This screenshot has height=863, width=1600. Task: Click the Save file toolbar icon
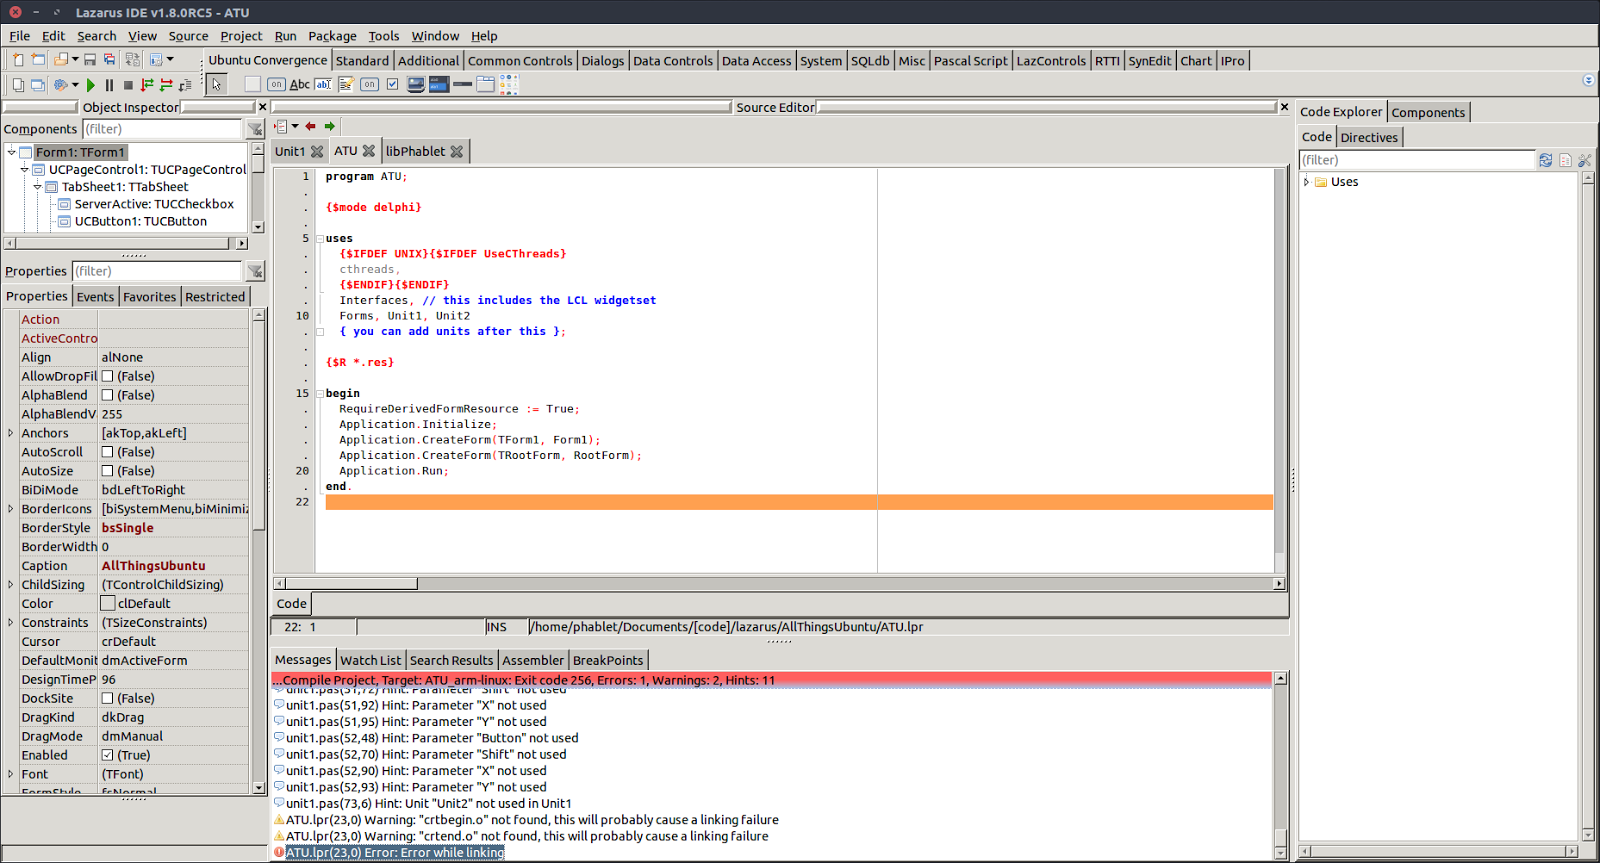tap(90, 60)
